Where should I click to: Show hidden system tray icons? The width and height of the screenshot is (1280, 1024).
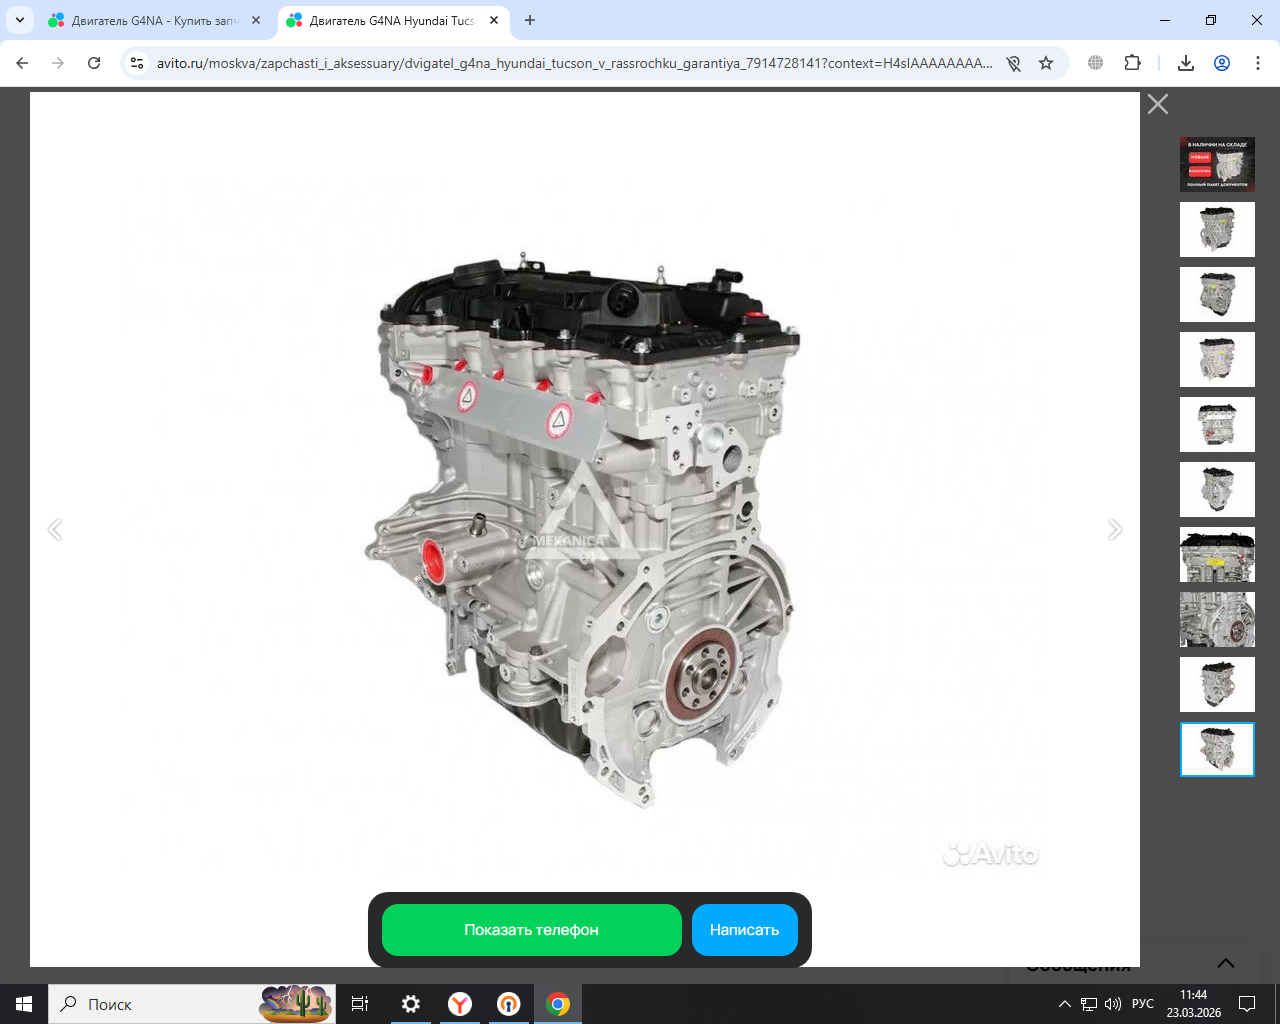coord(1064,1004)
